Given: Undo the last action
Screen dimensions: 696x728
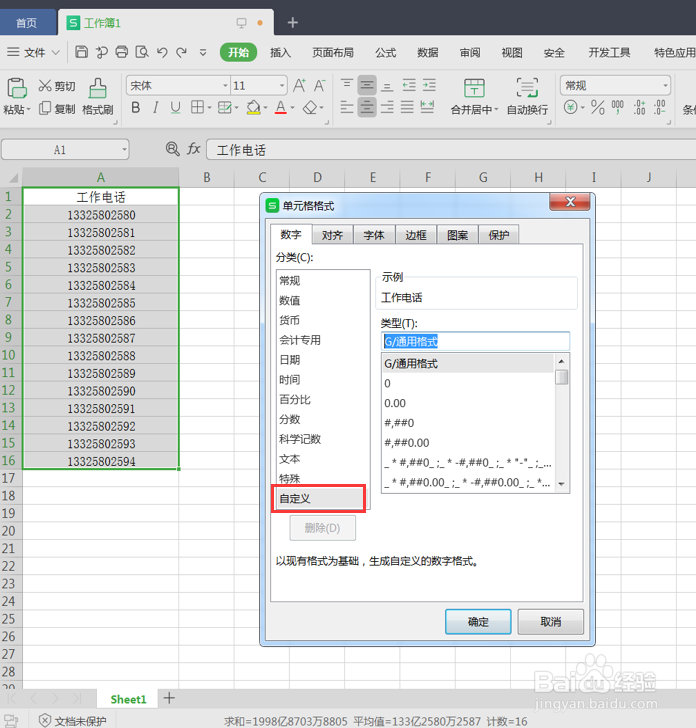Looking at the screenshot, I should point(162,52).
